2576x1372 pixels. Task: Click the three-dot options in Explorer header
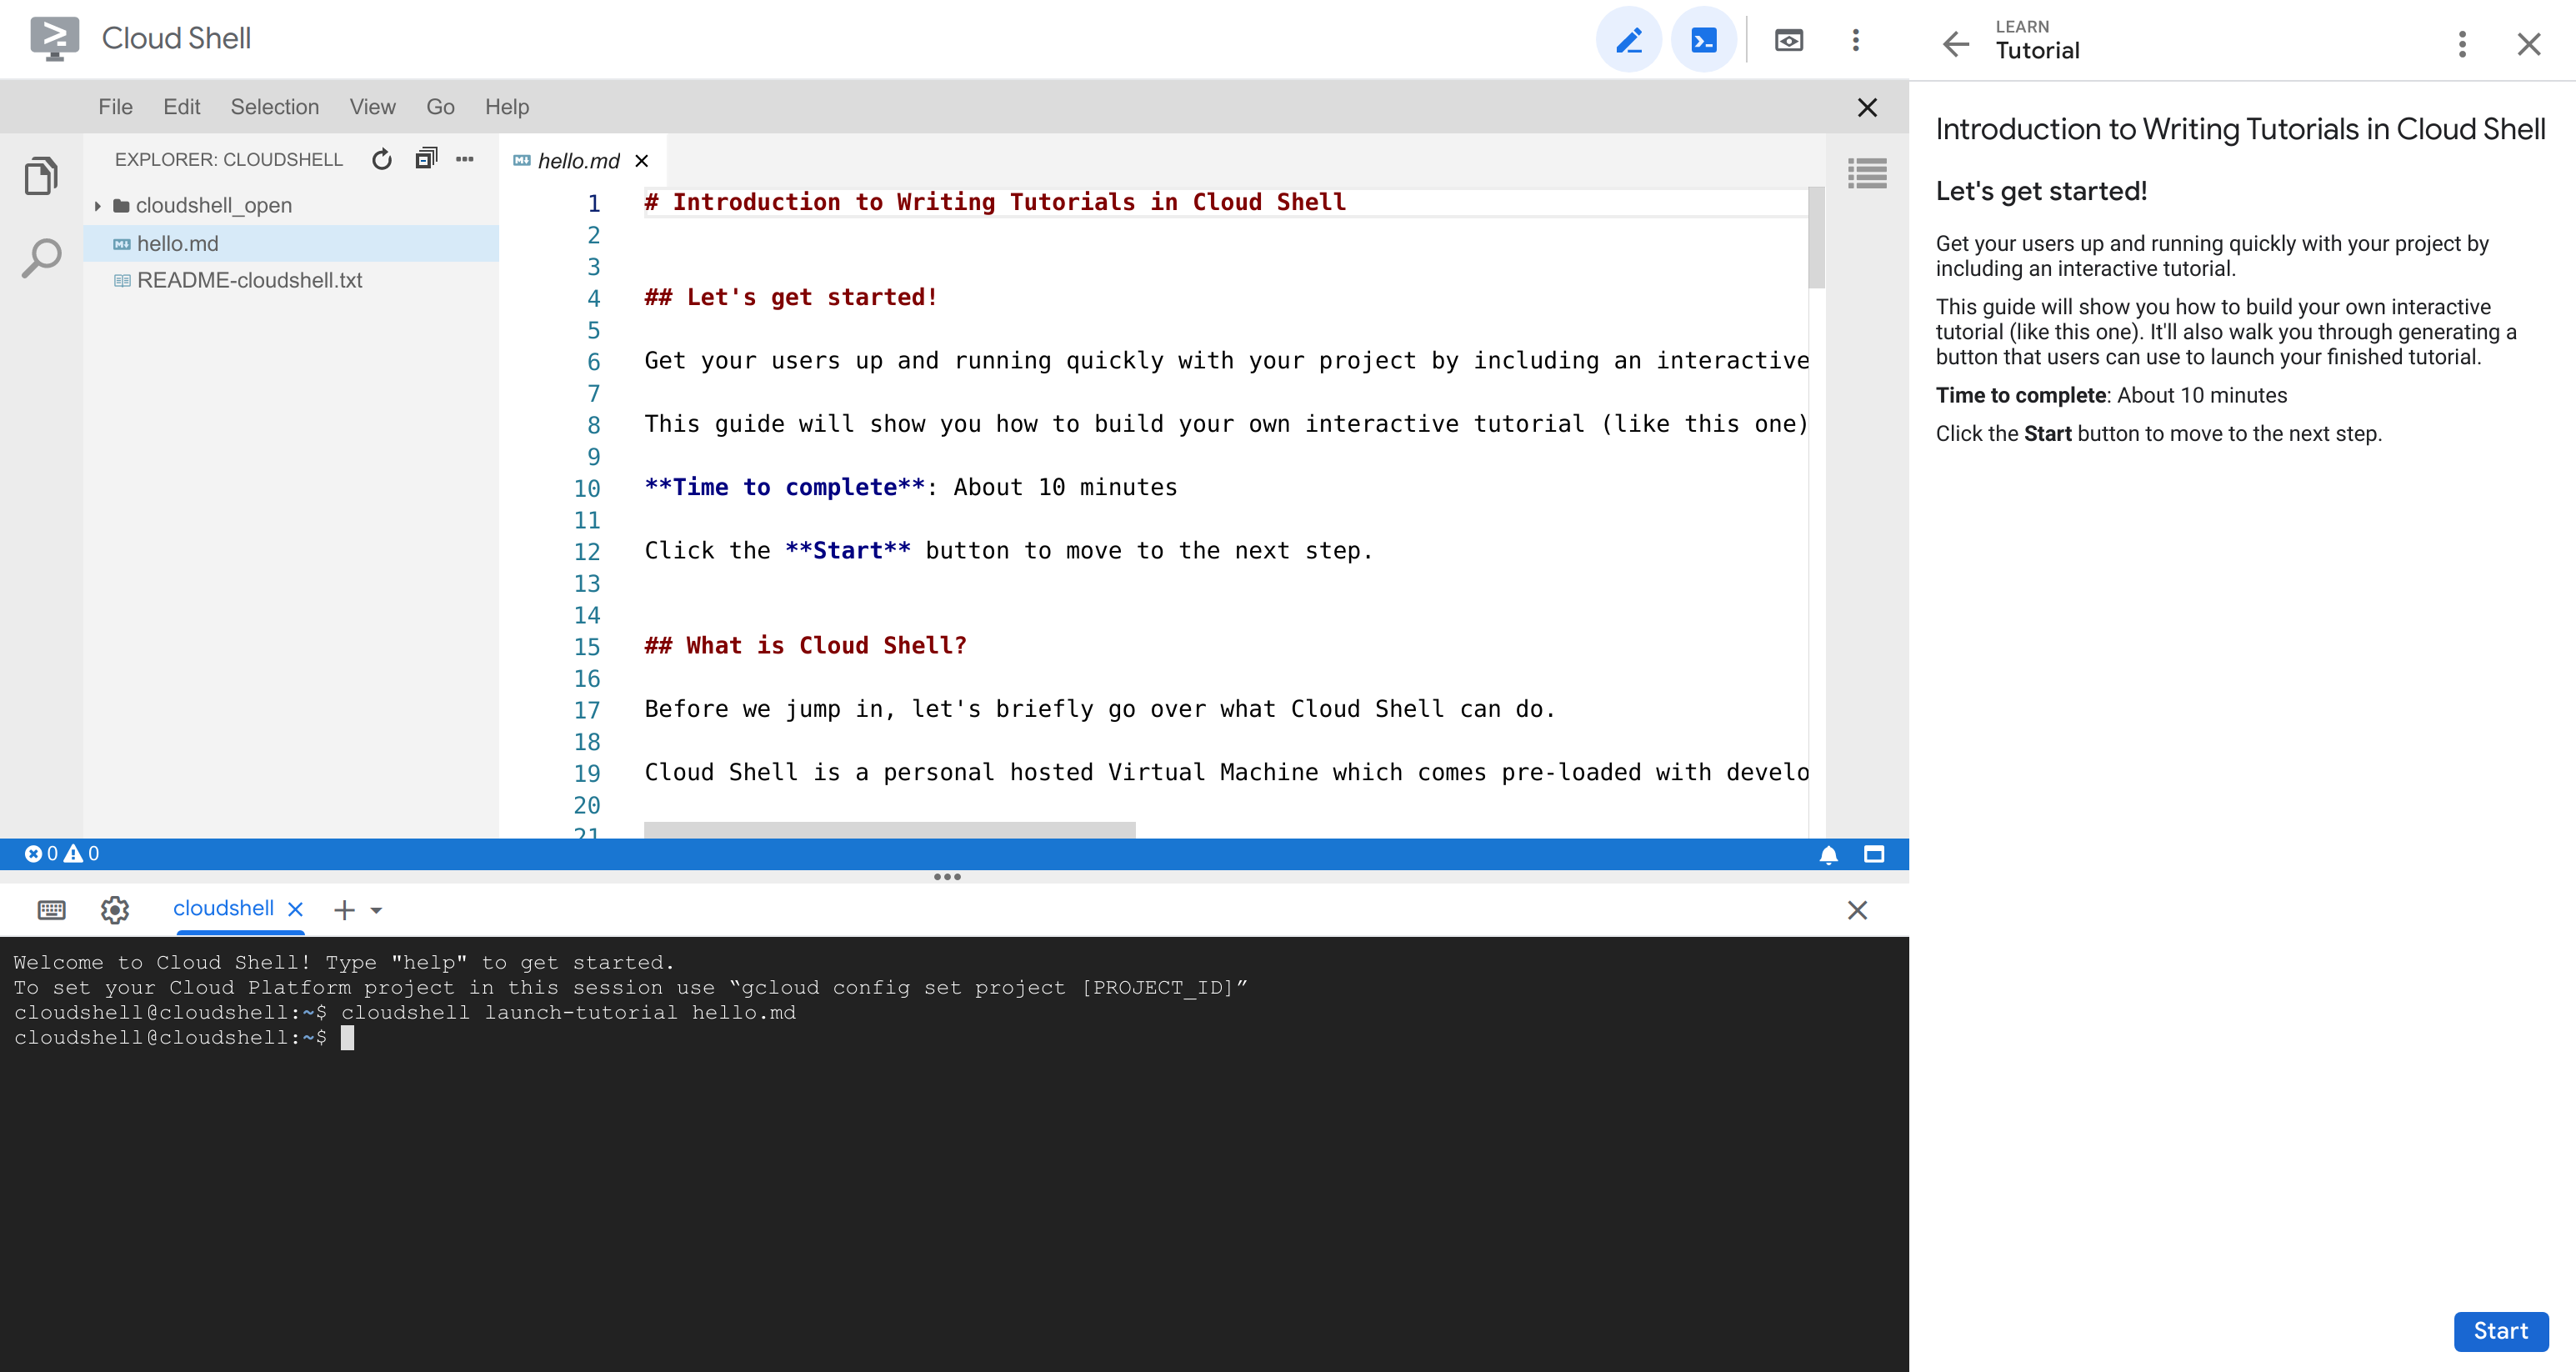click(462, 158)
